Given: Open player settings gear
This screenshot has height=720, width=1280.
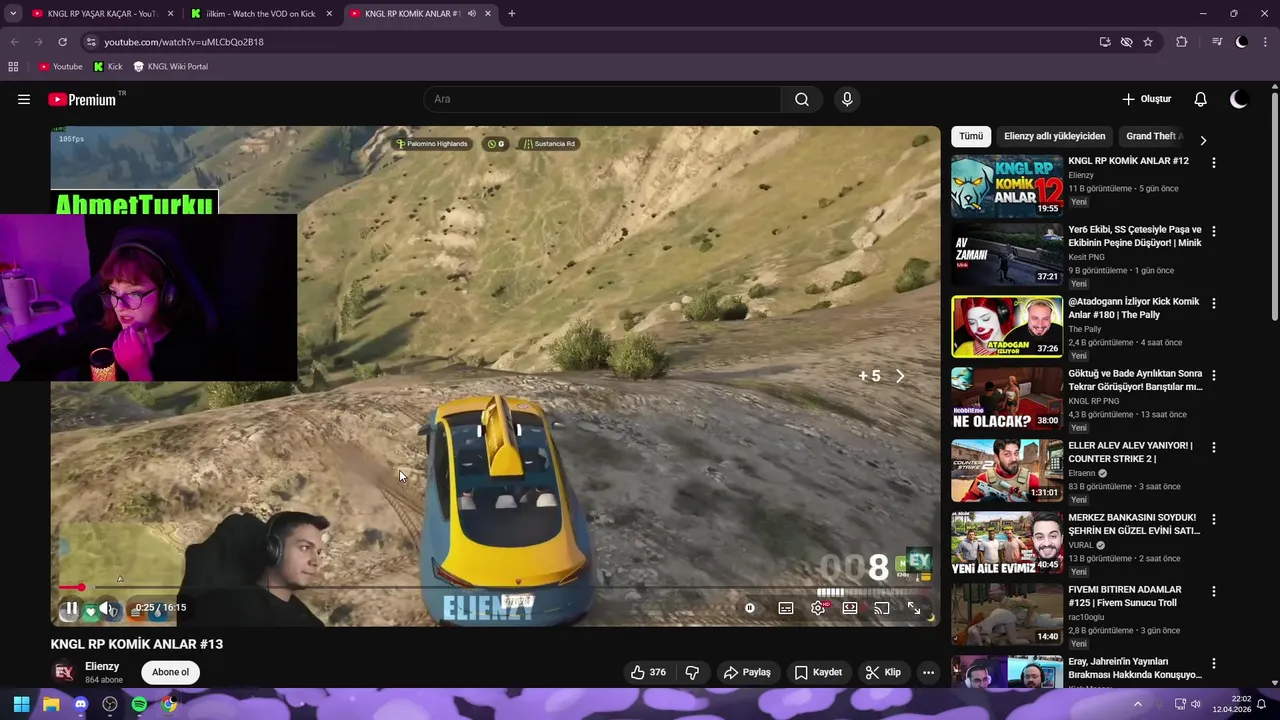Looking at the screenshot, I should [818, 608].
